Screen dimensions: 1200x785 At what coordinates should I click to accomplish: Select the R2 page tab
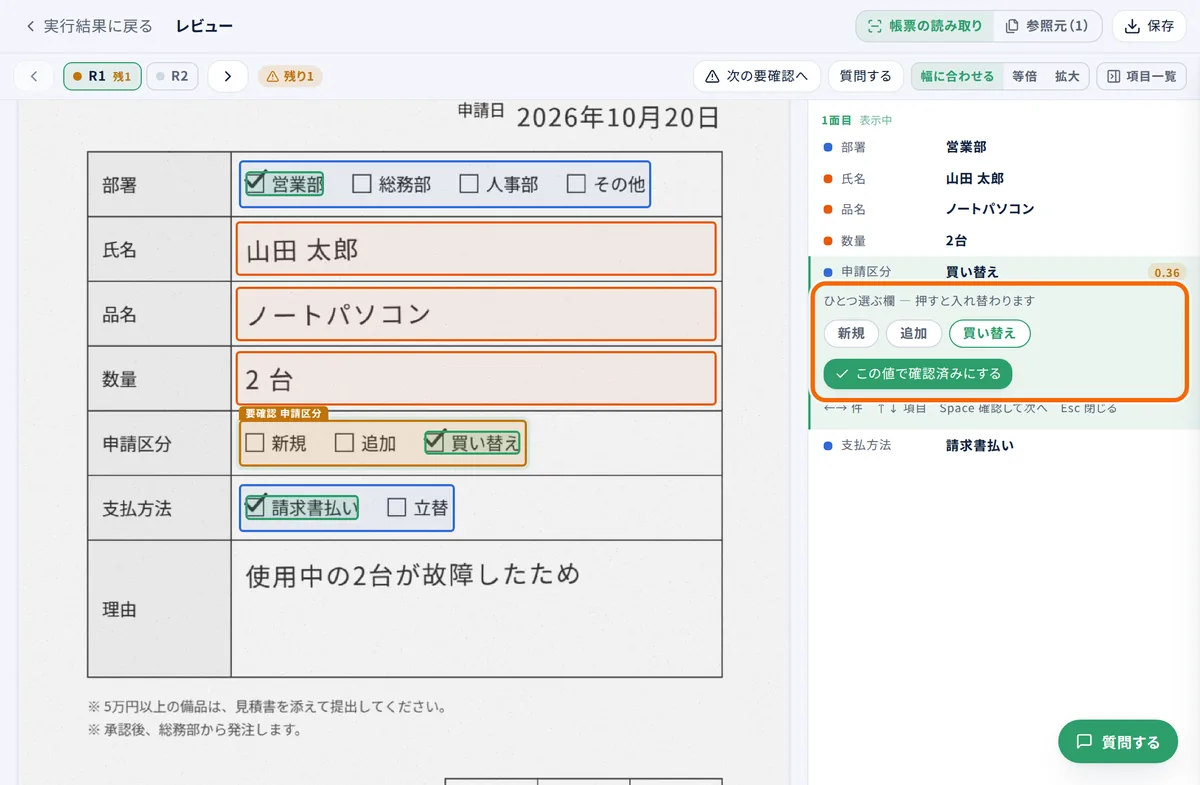[x=172, y=76]
